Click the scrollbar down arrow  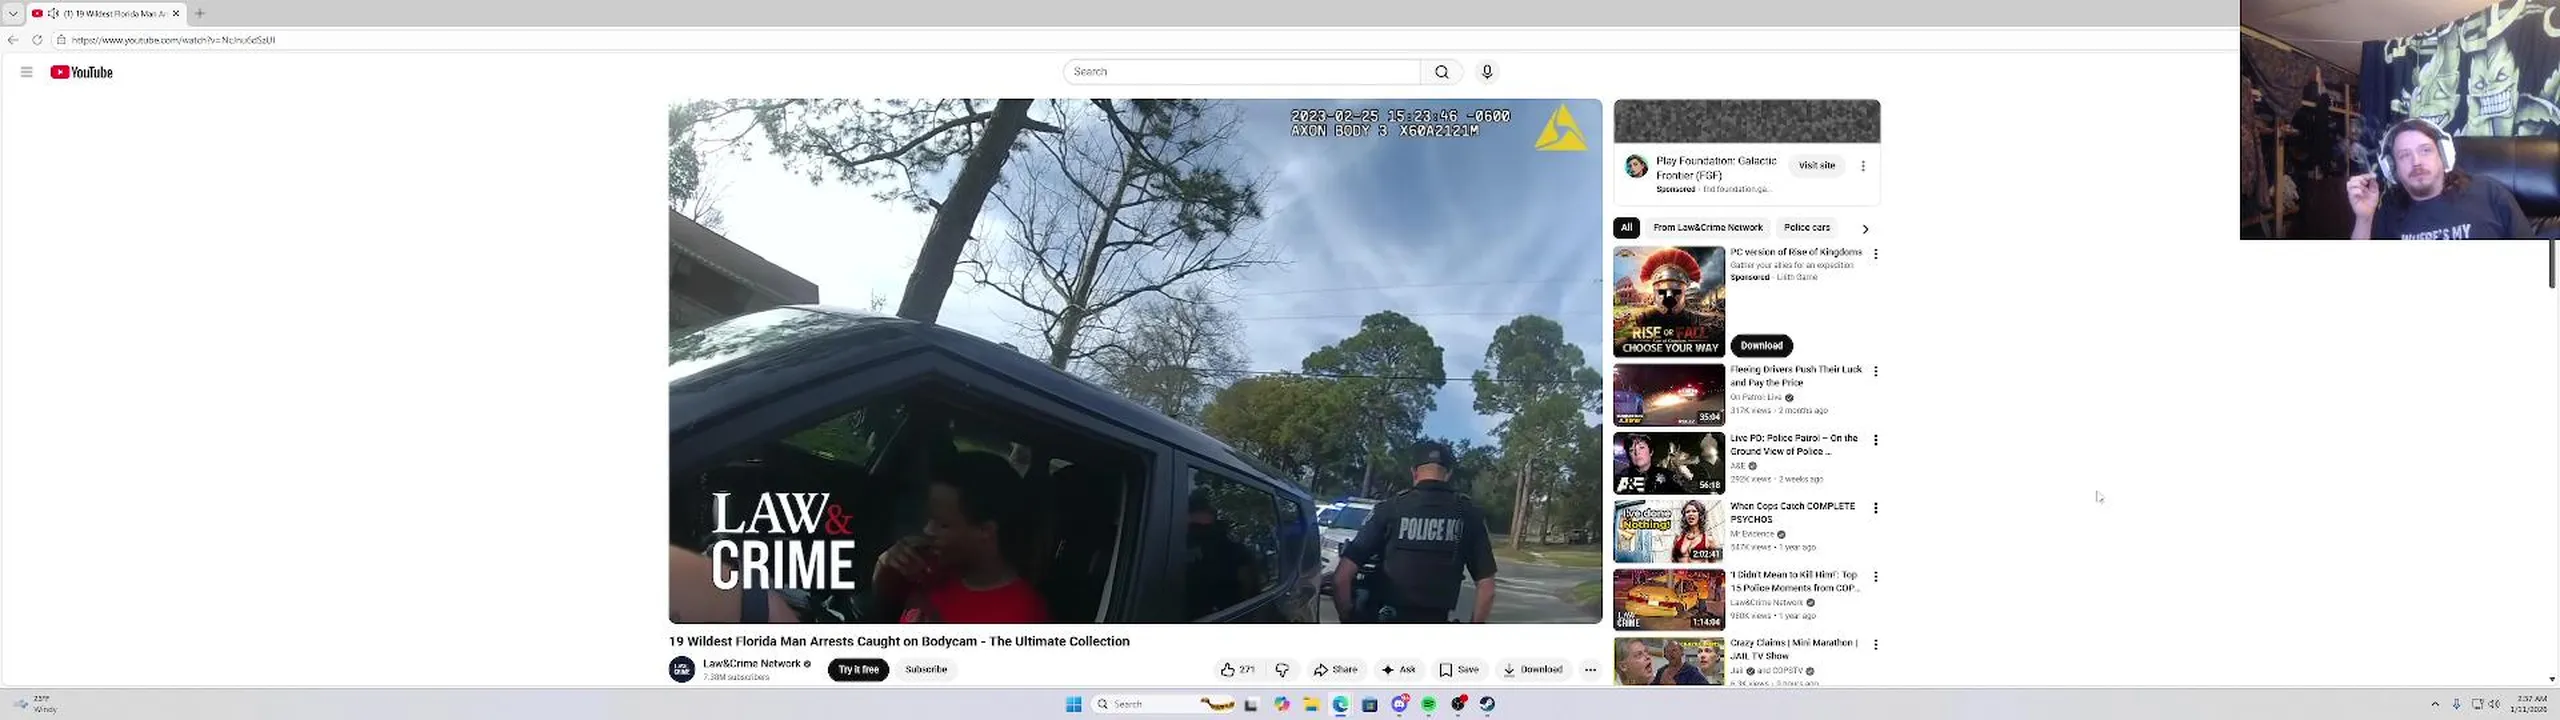click(2552, 680)
